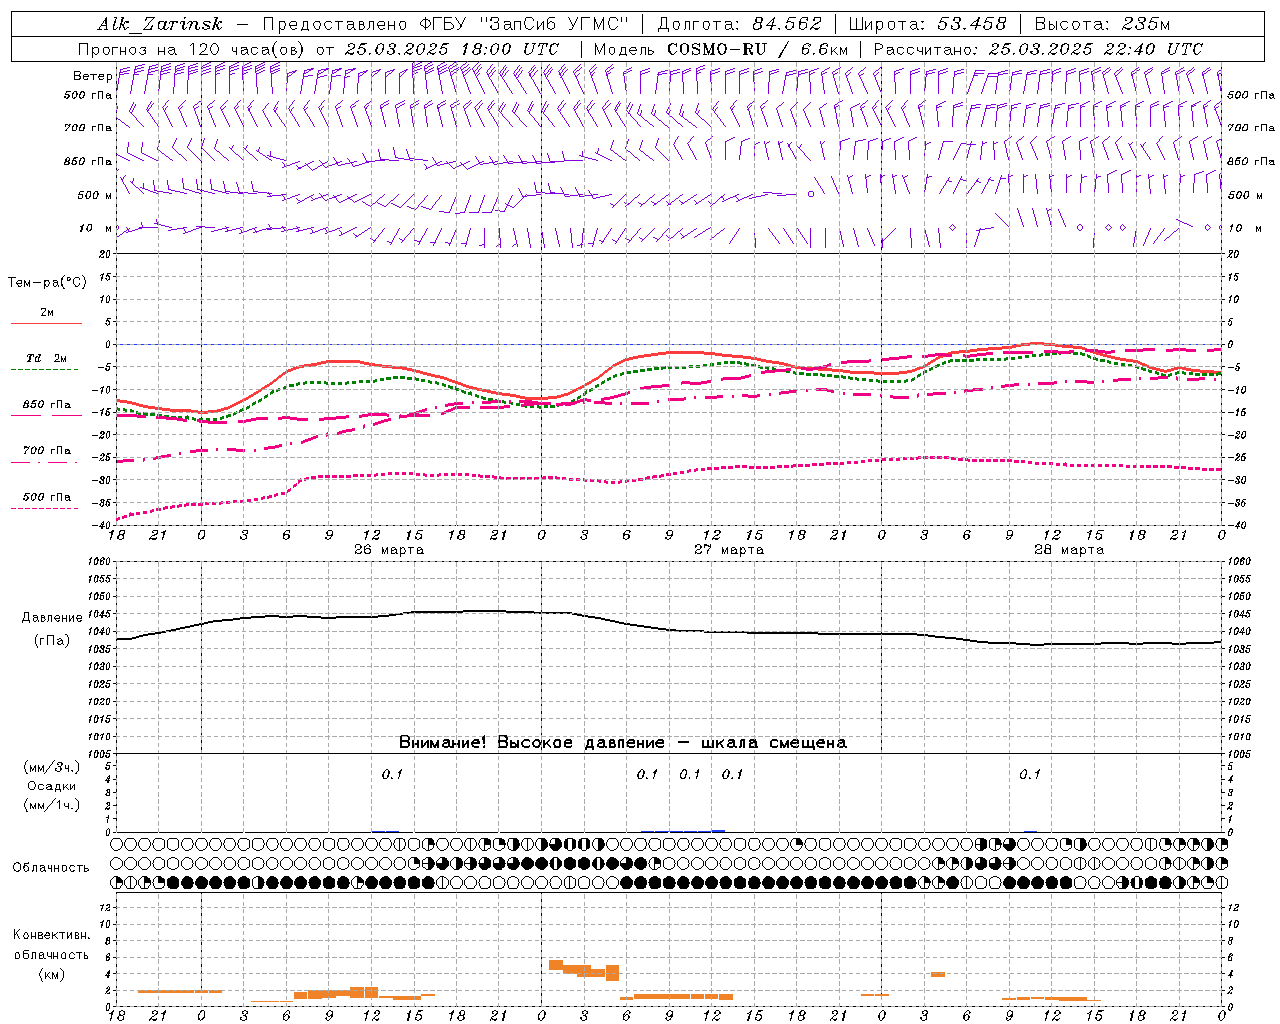1280x1024 pixels.
Task: Click the 0.1 precipitation value on 26 марта
Action: click(x=392, y=774)
